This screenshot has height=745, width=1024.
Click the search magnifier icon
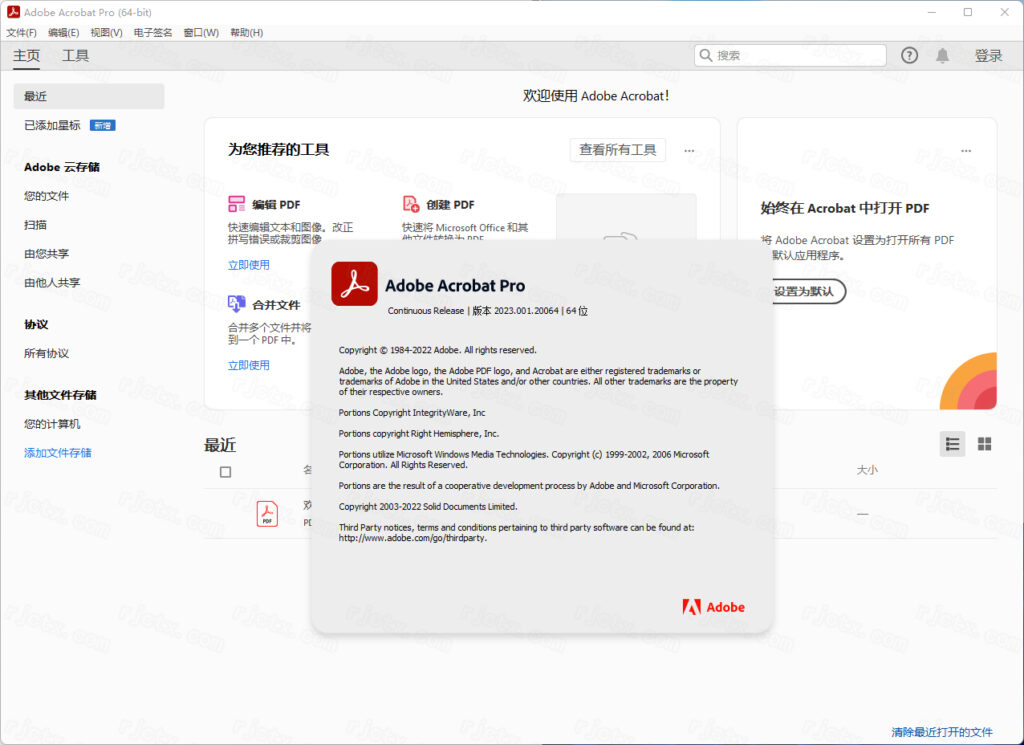tap(705, 55)
